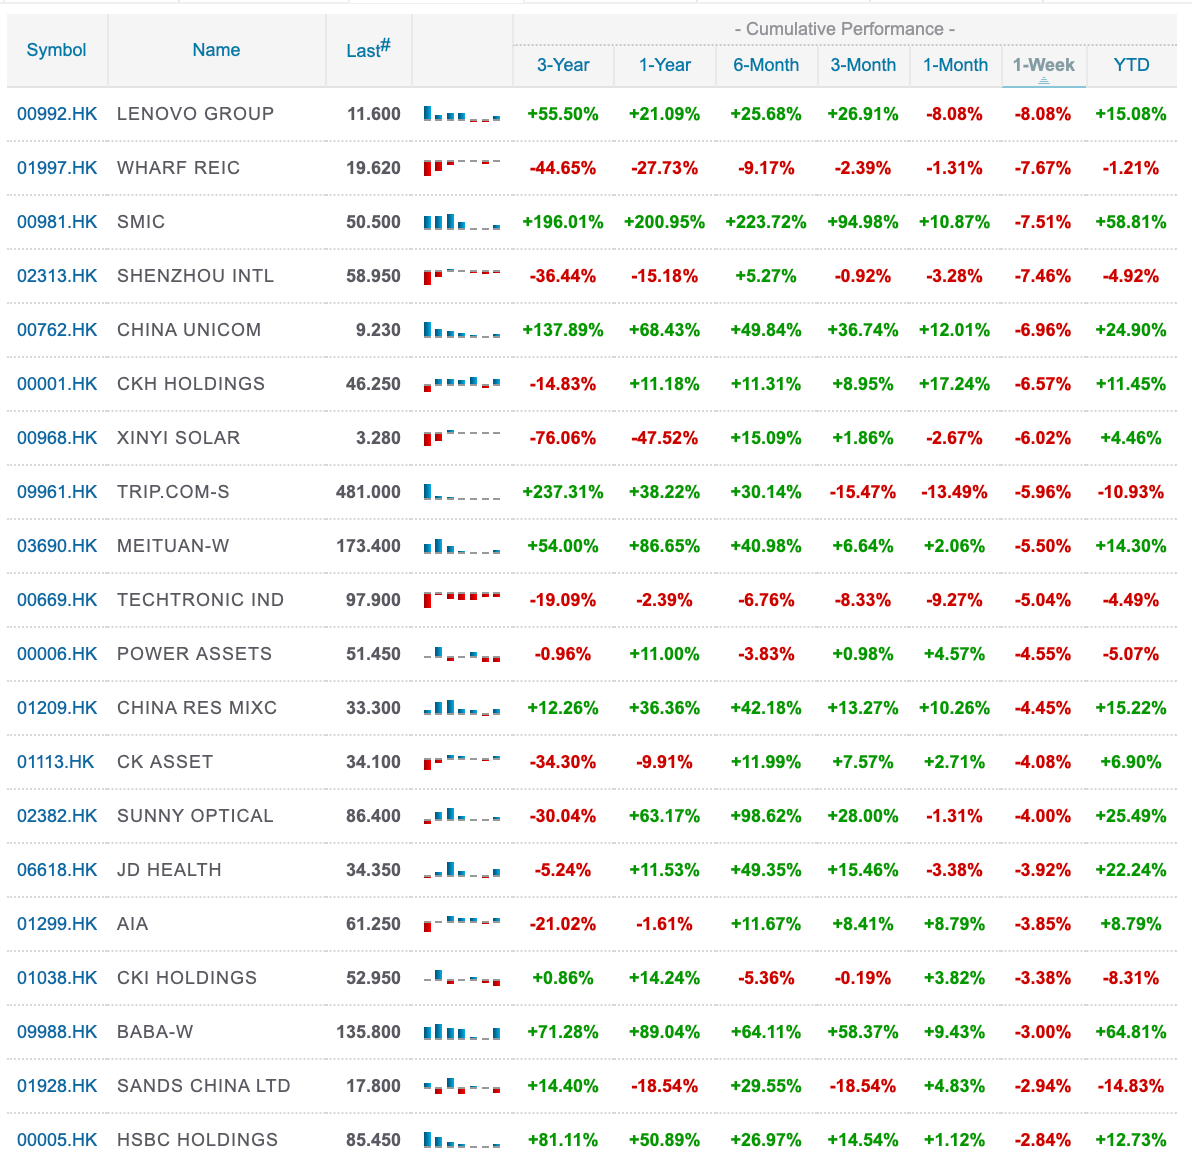Switch to the 1-Week performance tab
The height and width of the screenshot is (1162, 1192).
click(1043, 65)
